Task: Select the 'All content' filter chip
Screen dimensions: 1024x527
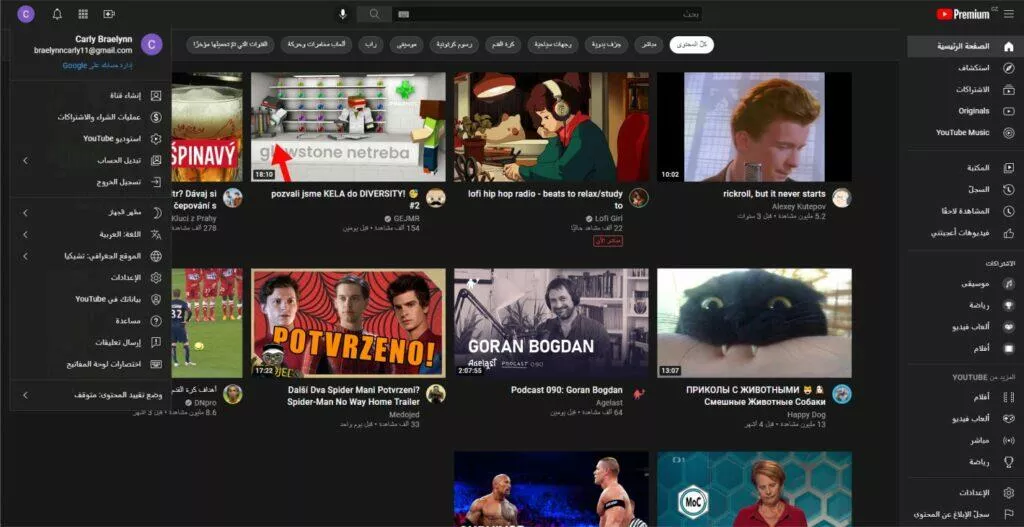Action: pyautogui.click(x=692, y=44)
